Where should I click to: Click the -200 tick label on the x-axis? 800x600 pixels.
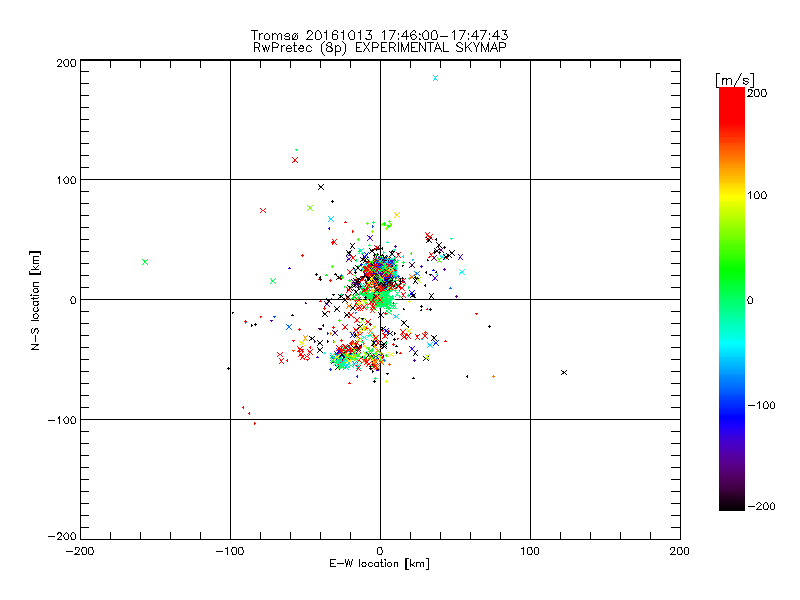(x=80, y=551)
